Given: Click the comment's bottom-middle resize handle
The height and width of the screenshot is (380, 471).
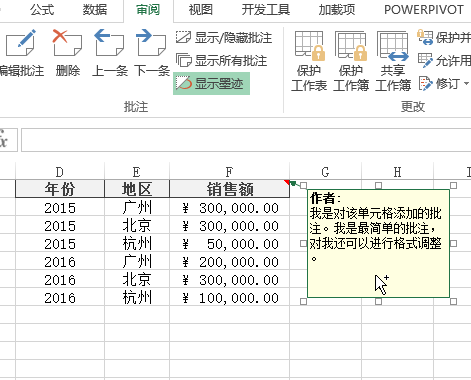Looking at the screenshot, I should pos(378,301).
